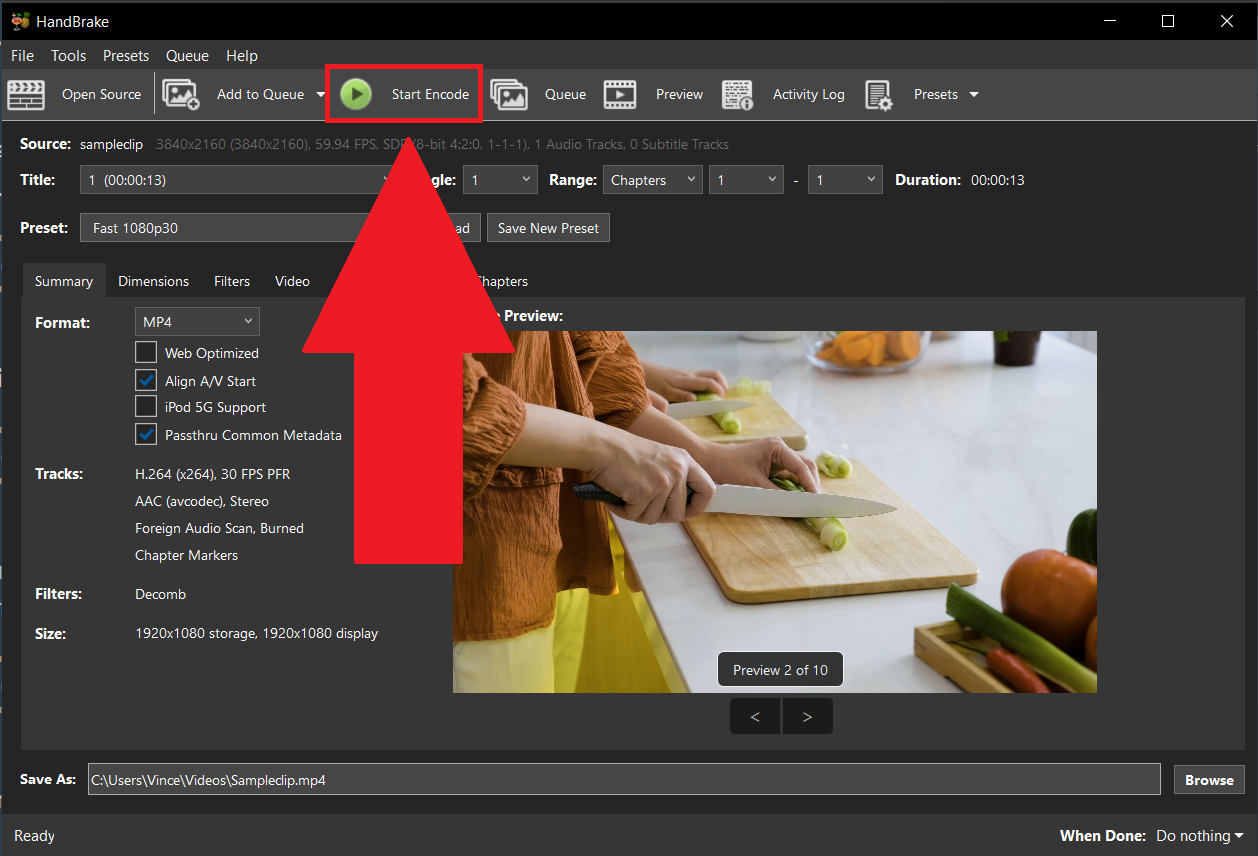This screenshot has width=1258, height=856.
Task: Open the Queue with its toolbar icon
Action: (x=510, y=94)
